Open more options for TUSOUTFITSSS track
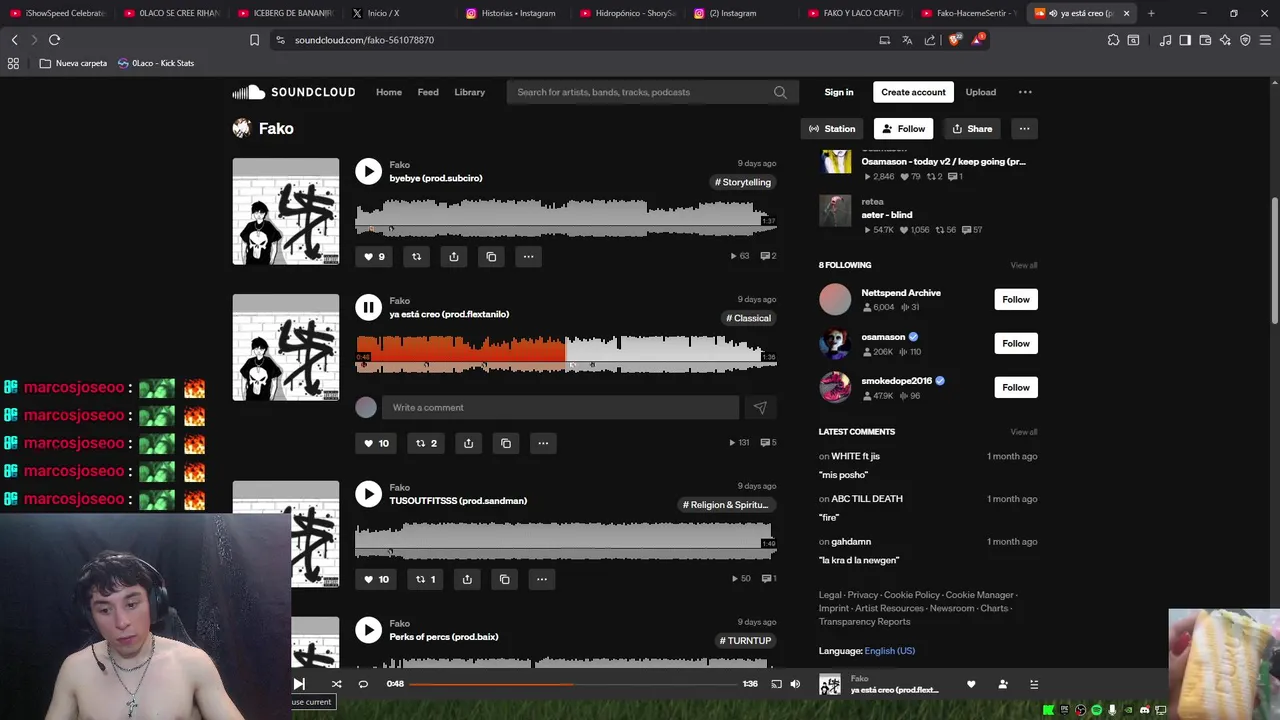 (x=541, y=579)
